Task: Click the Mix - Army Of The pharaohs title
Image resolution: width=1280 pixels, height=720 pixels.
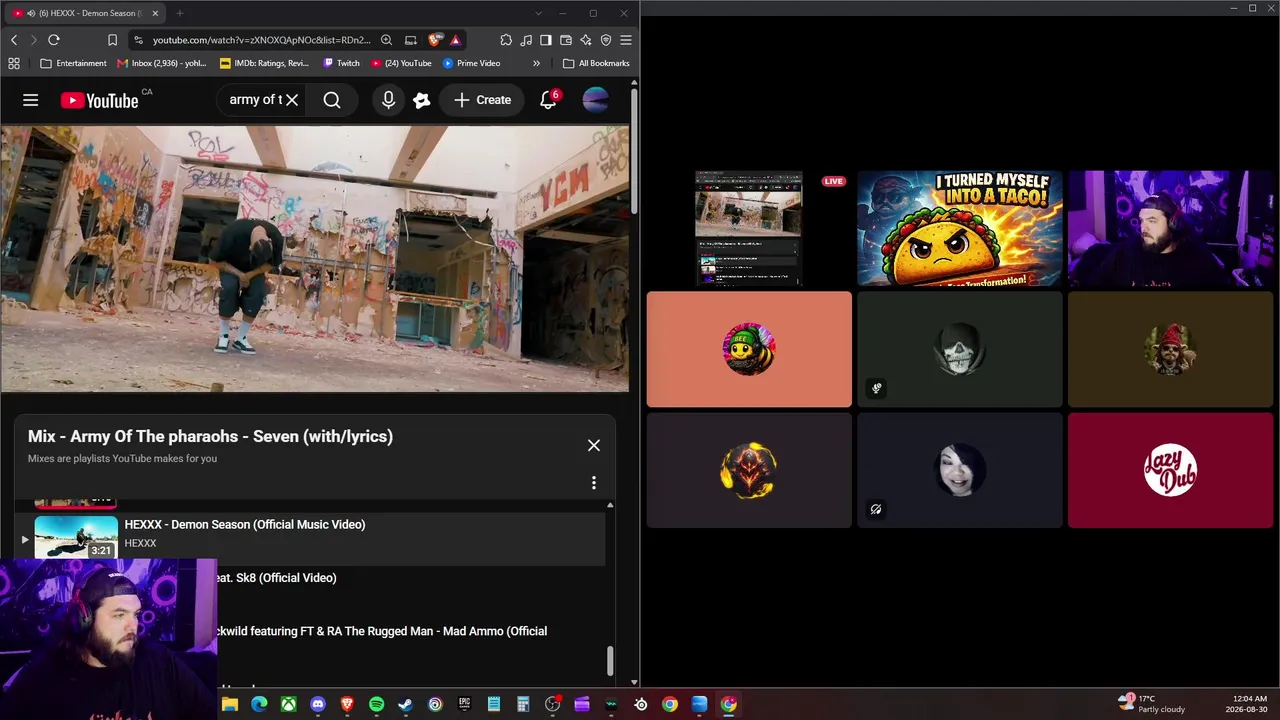Action: pos(210,436)
